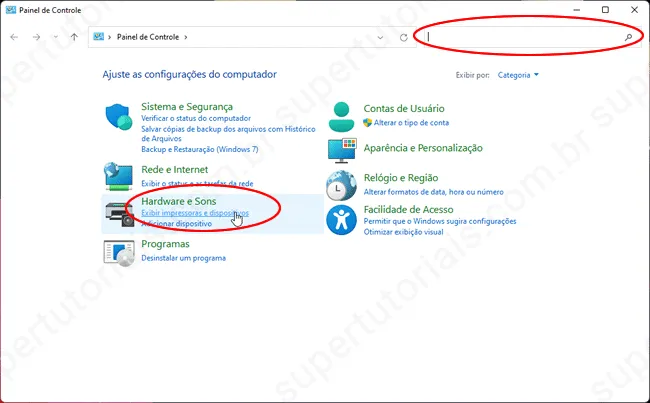The height and width of the screenshot is (403, 650).
Task: Refresh the Control Panel view
Action: point(404,37)
